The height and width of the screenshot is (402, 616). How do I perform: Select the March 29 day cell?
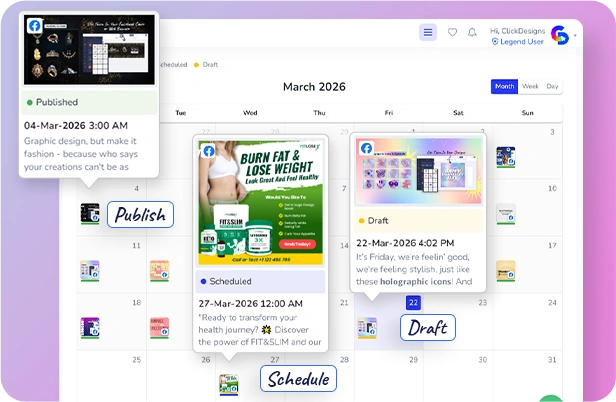pos(389,376)
